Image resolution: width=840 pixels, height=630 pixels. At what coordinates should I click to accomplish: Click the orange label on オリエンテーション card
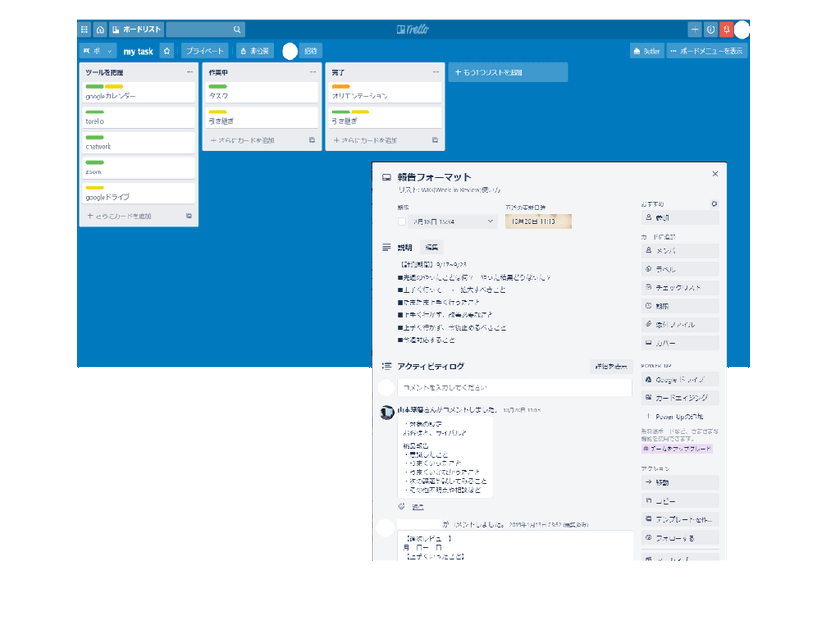(x=341, y=86)
